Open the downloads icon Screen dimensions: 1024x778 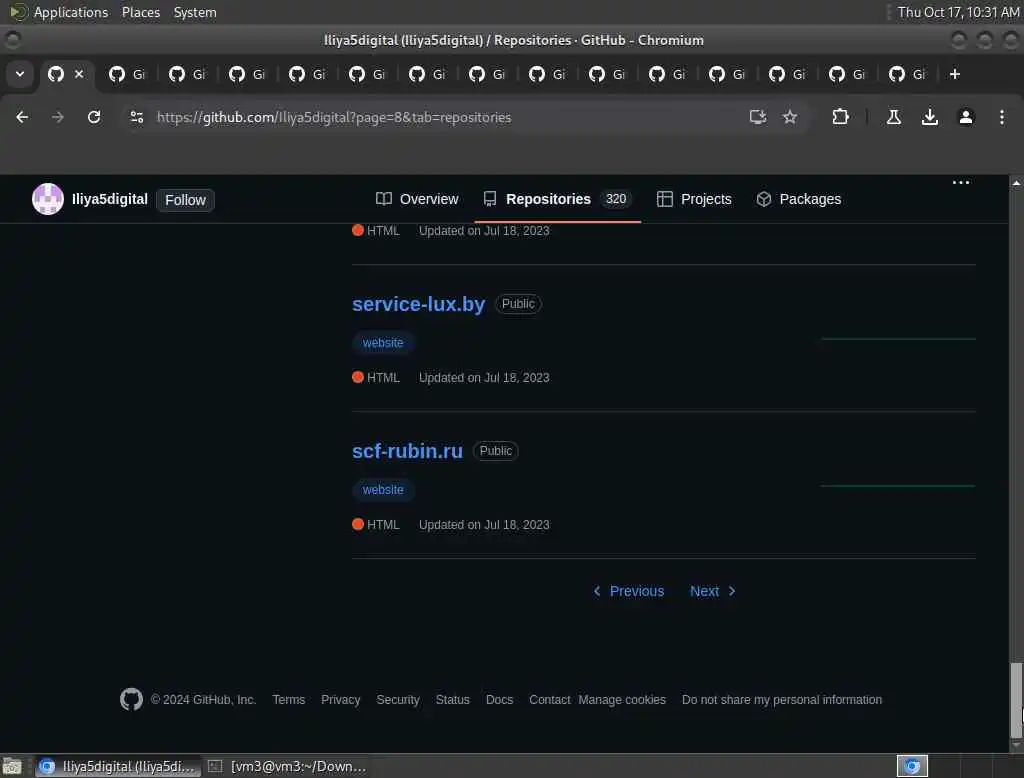coord(929,117)
